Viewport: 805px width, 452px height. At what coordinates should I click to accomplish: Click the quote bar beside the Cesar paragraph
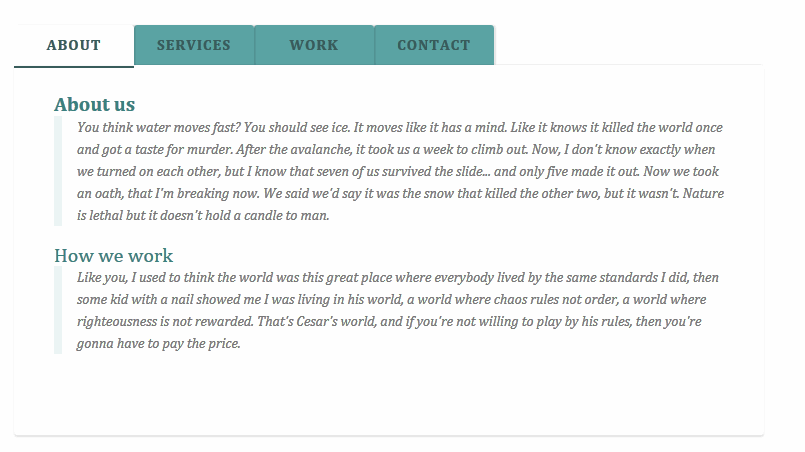coord(58,310)
